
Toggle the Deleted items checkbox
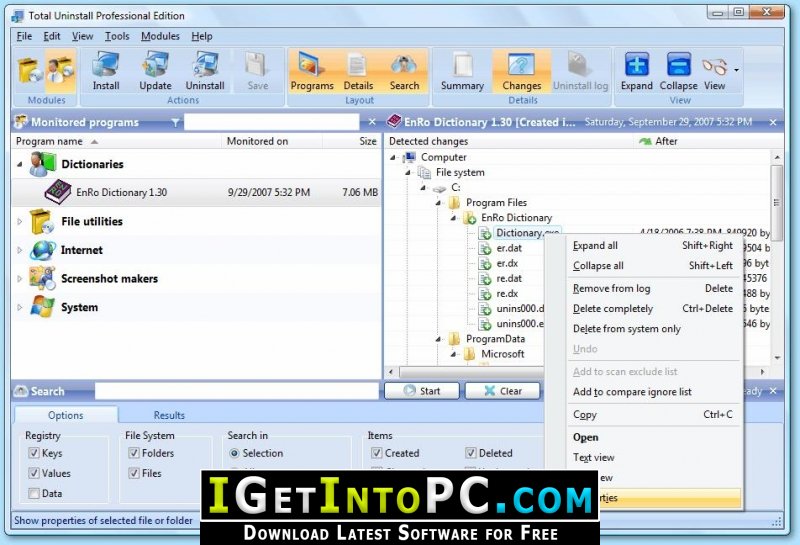(x=470, y=453)
